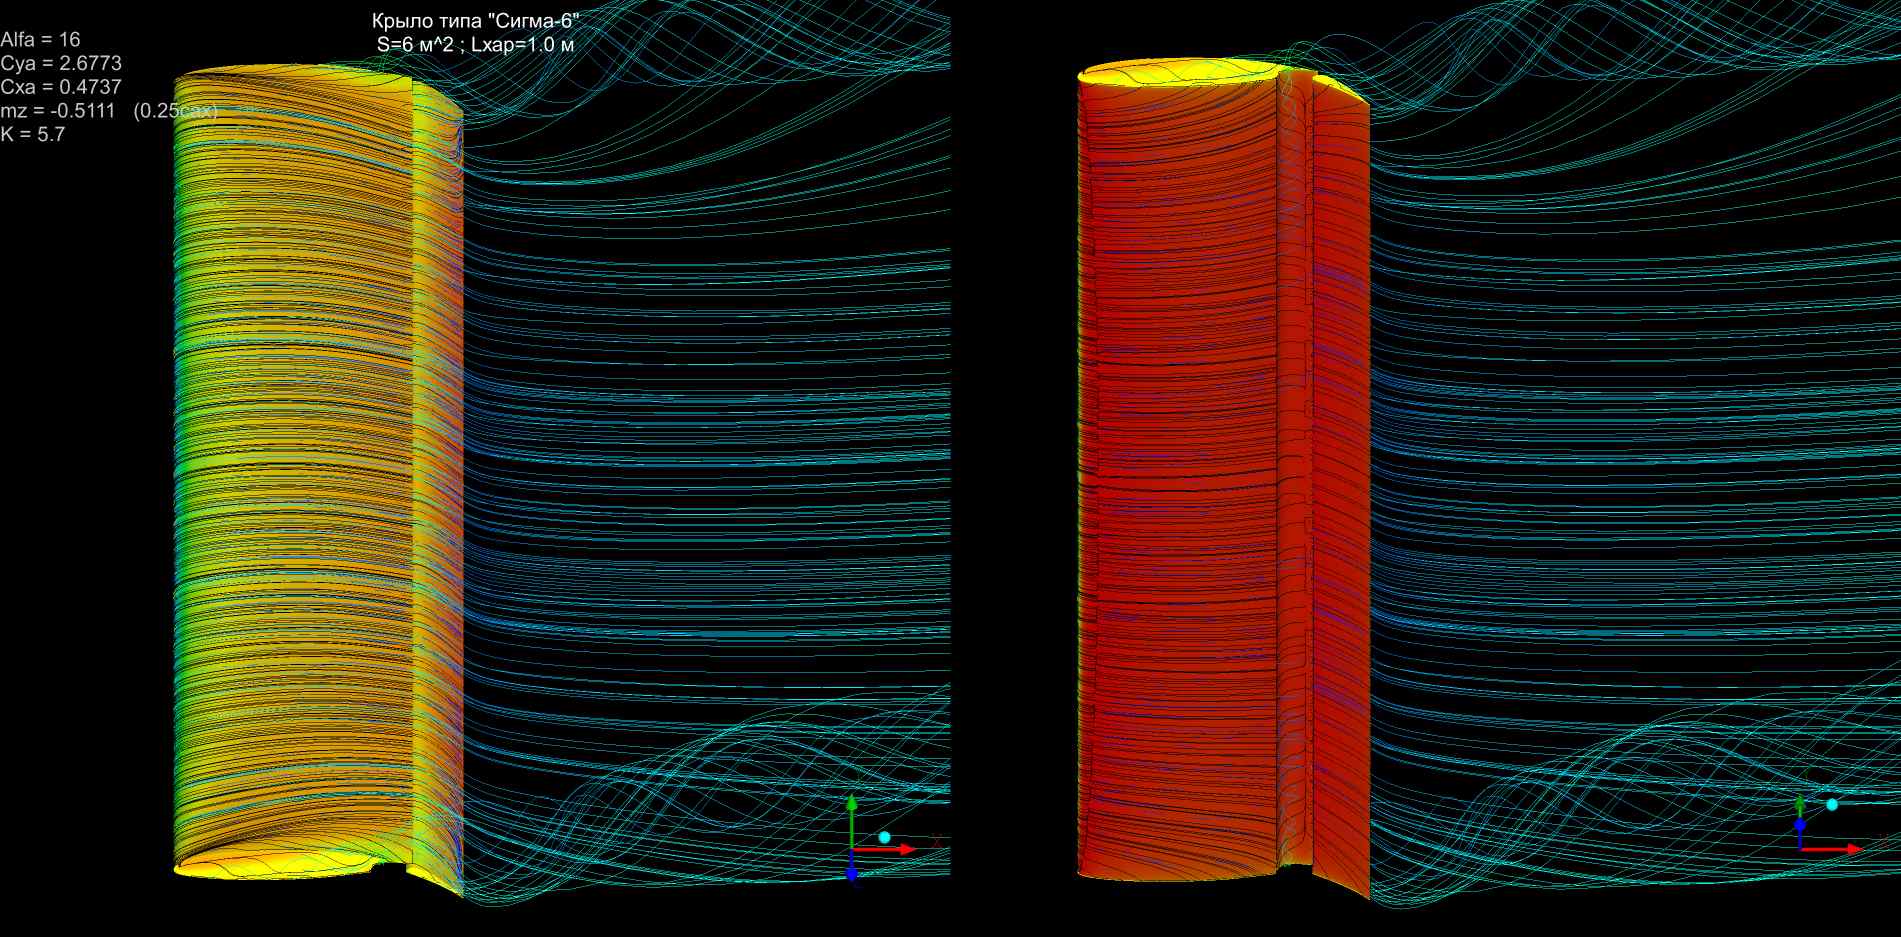Click the blue Z-axis marker in left view
The image size is (1901, 937).
point(852,874)
